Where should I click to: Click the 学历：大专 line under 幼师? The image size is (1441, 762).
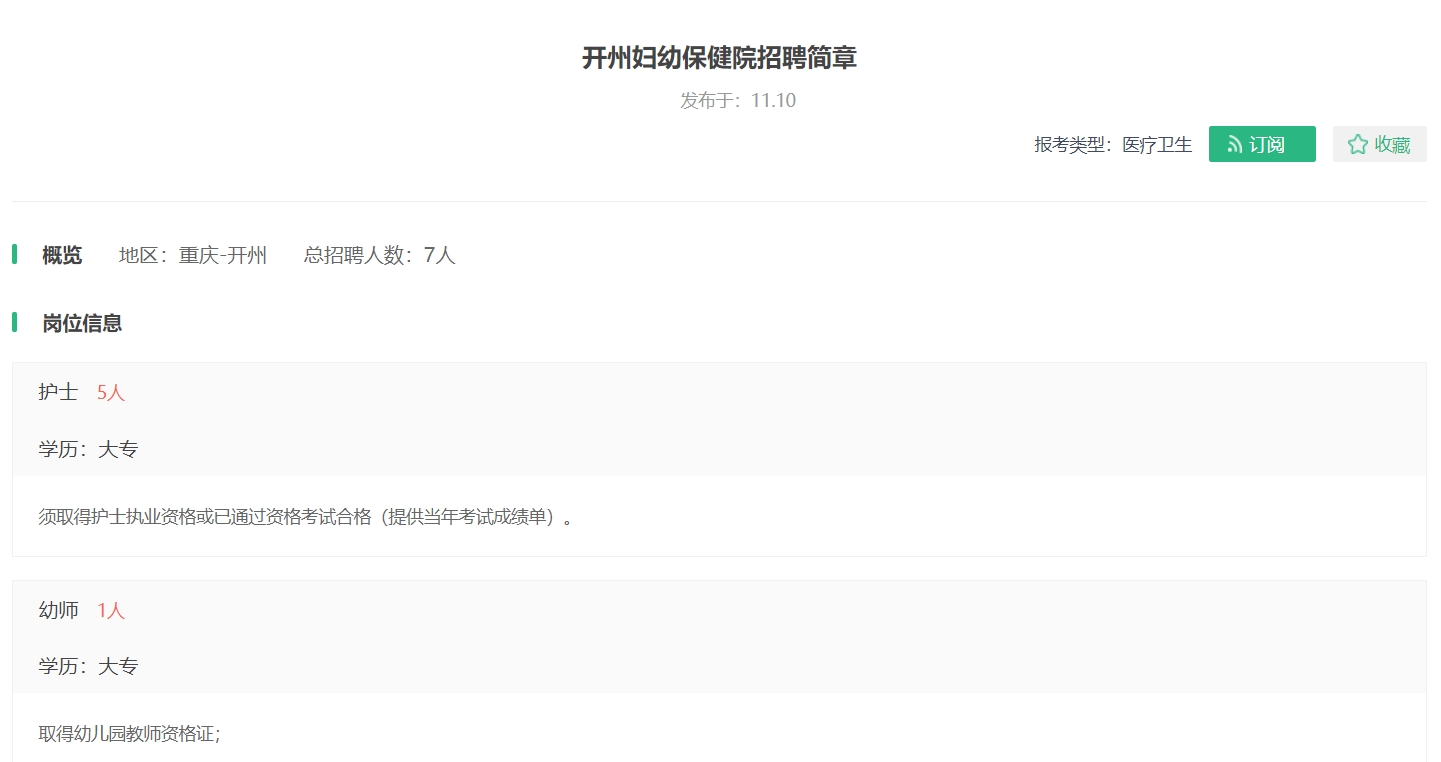88,667
